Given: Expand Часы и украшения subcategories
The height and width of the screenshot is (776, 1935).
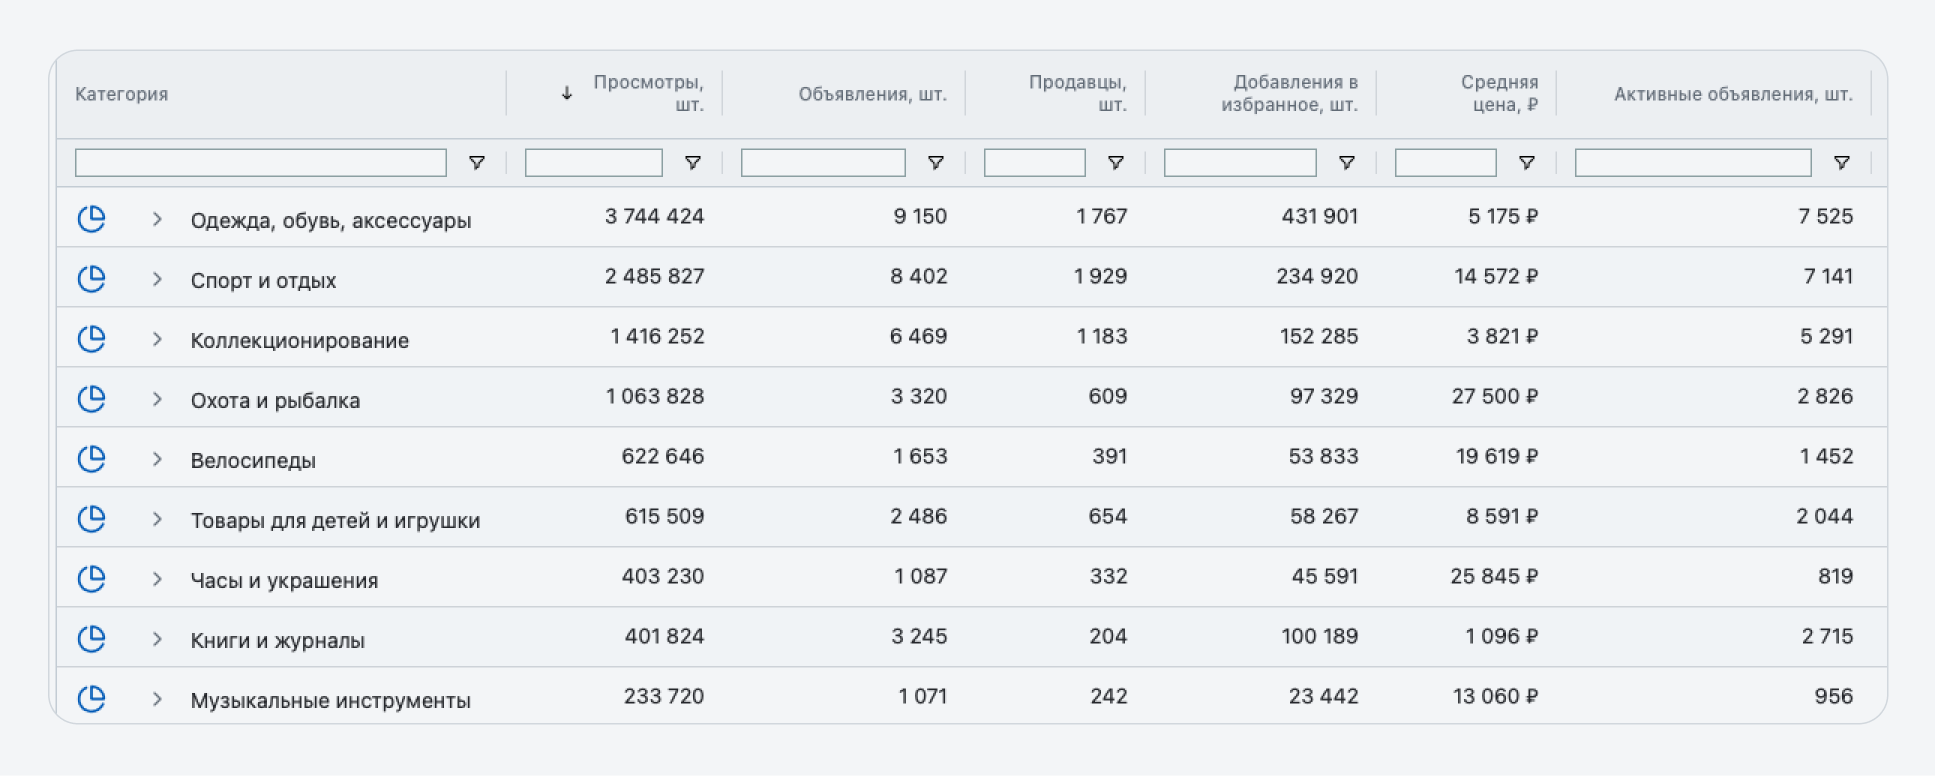Looking at the screenshot, I should [157, 579].
